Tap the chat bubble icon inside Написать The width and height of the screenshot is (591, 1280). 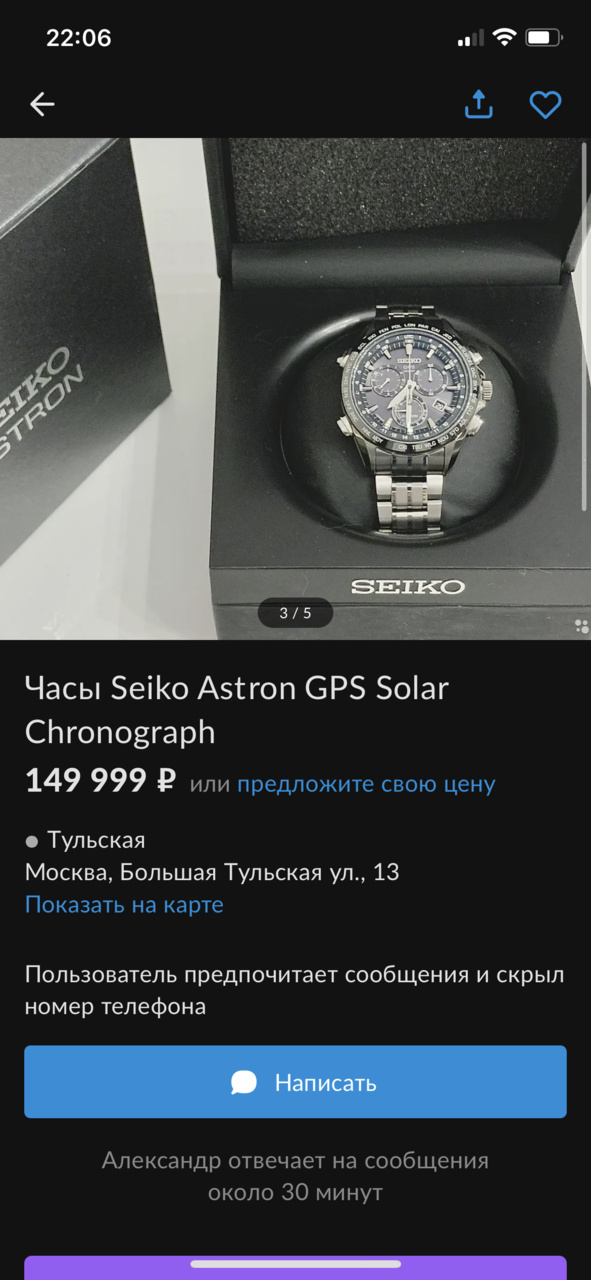[244, 1082]
